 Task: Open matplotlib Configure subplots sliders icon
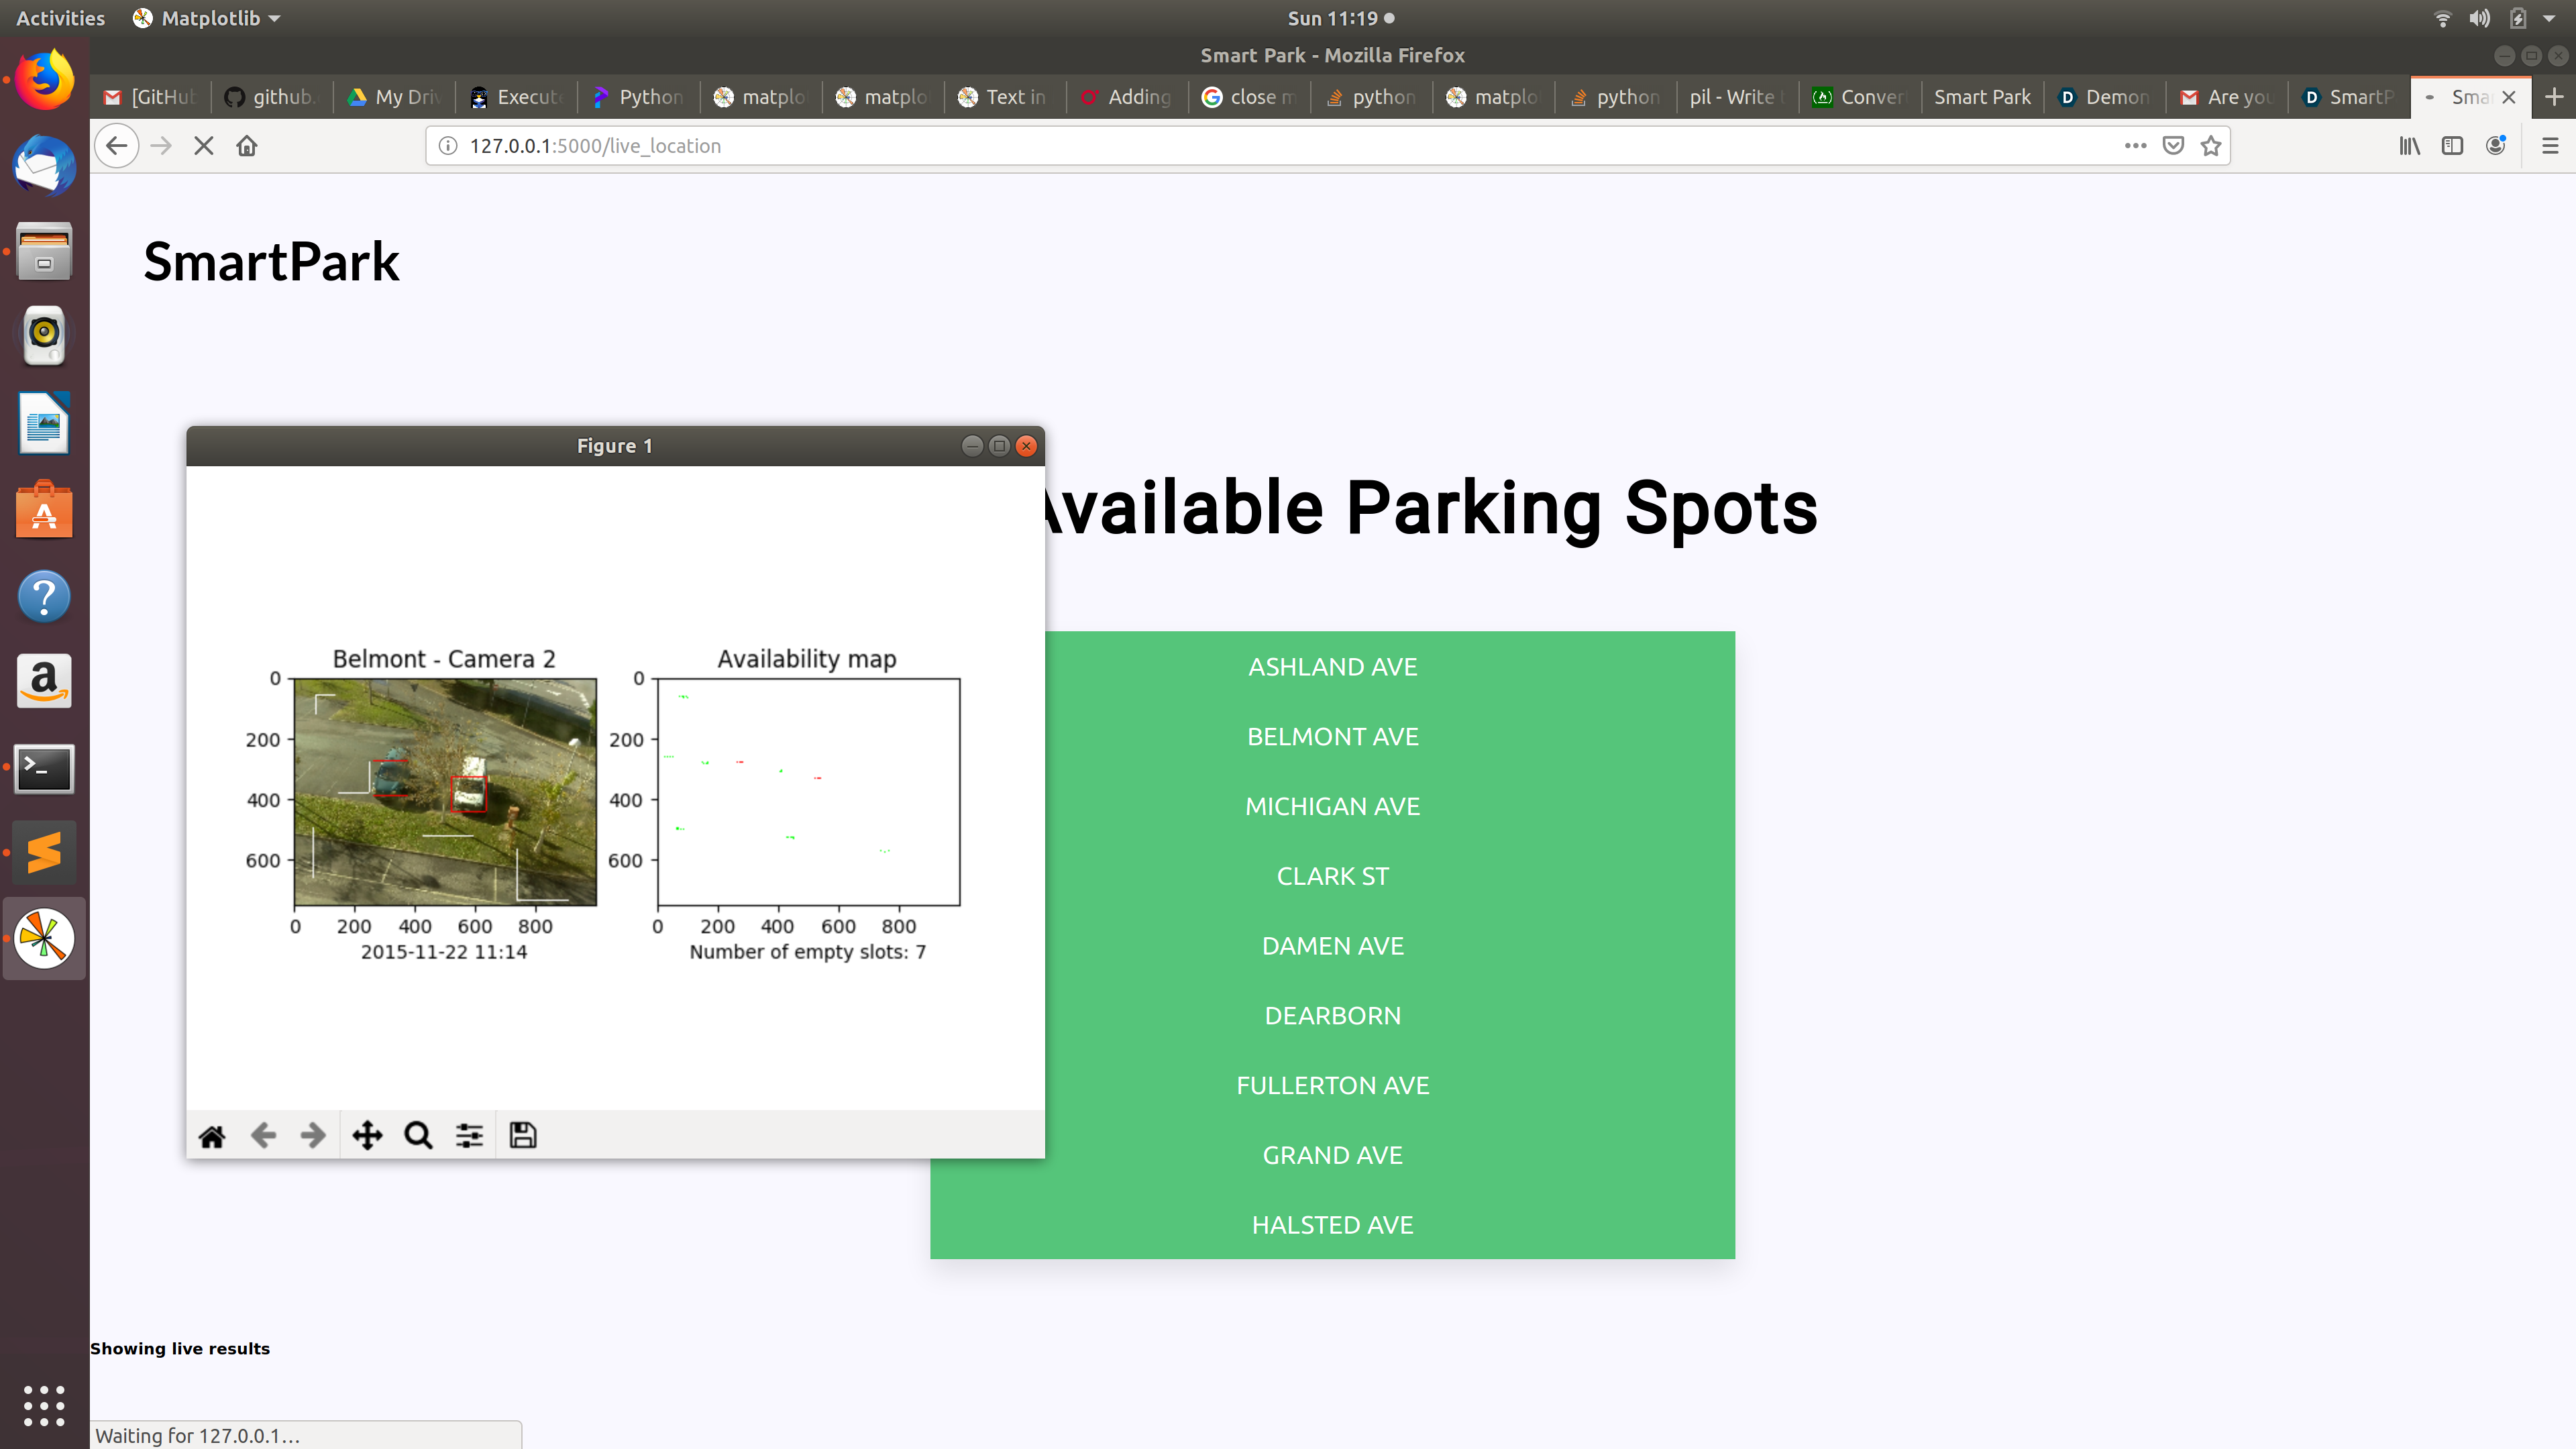(469, 1136)
